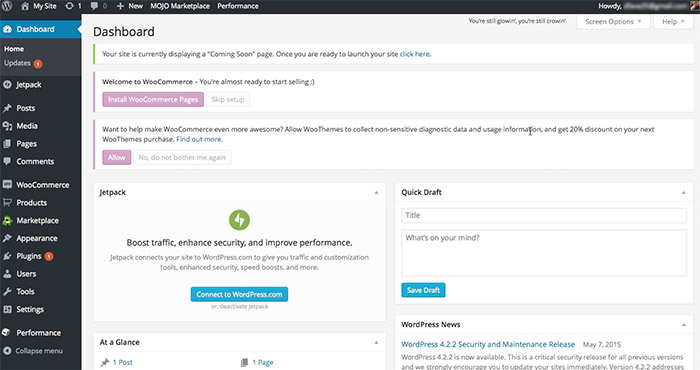Click the Plugins plug icon
The image size is (700, 370).
(7, 256)
